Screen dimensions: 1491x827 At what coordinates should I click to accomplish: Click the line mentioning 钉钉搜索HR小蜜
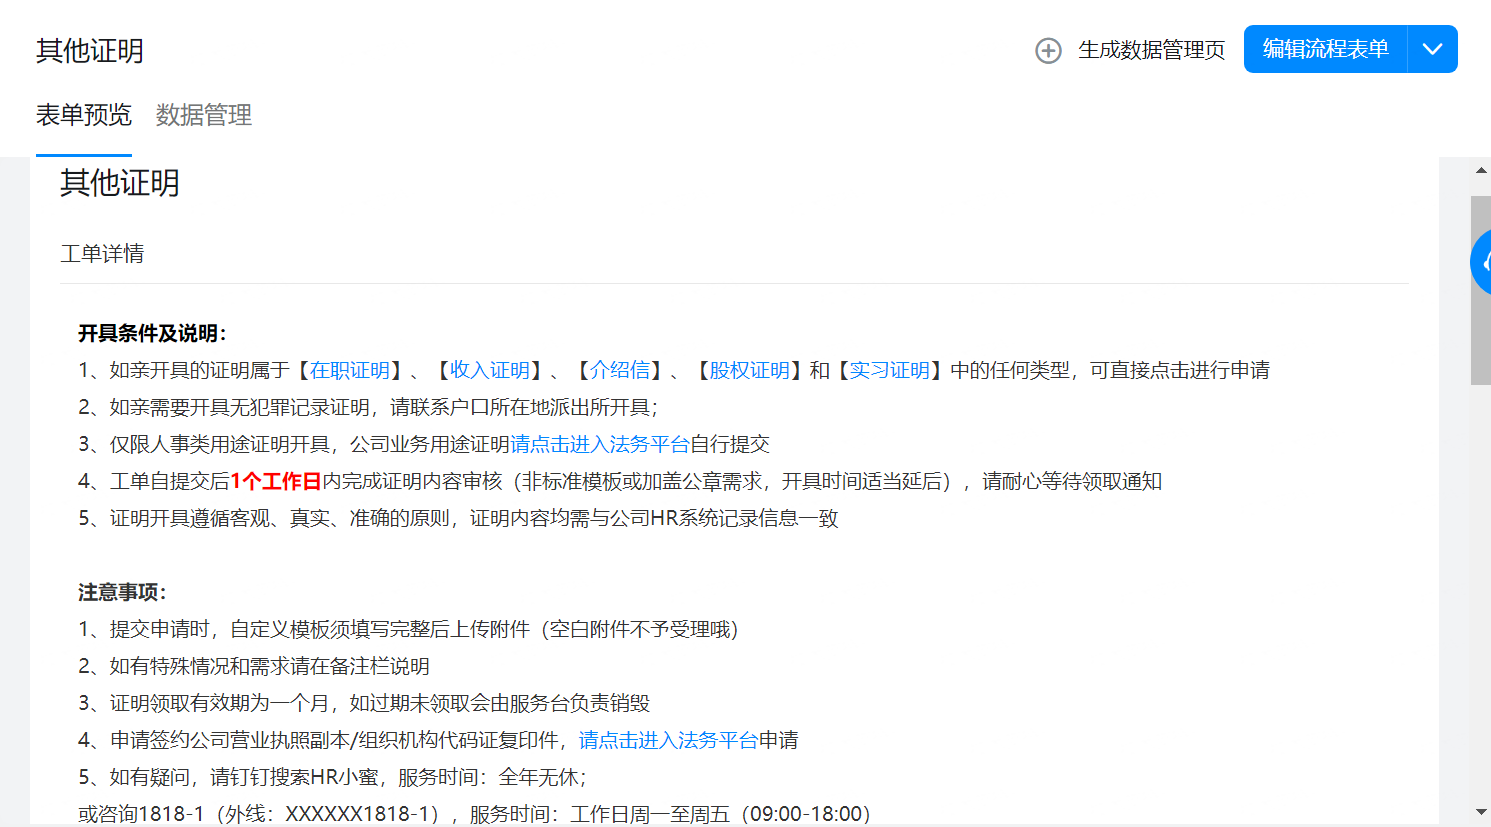(332, 777)
